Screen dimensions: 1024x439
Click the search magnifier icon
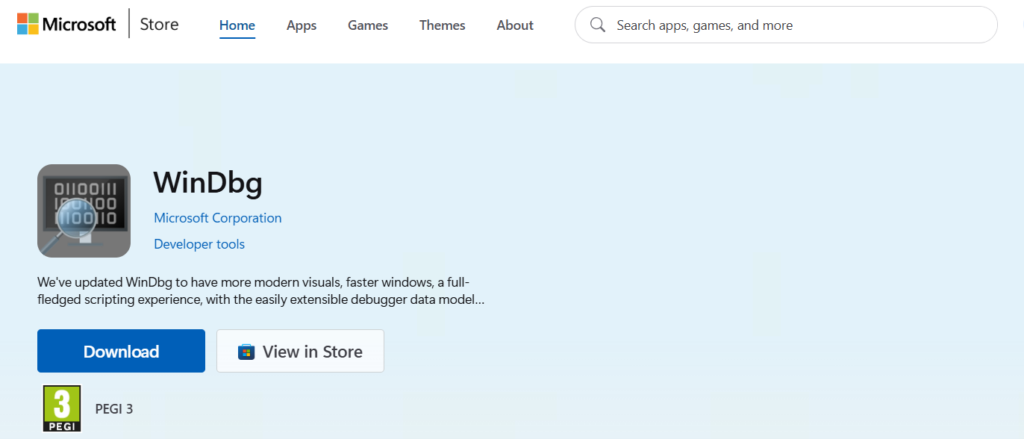[597, 25]
